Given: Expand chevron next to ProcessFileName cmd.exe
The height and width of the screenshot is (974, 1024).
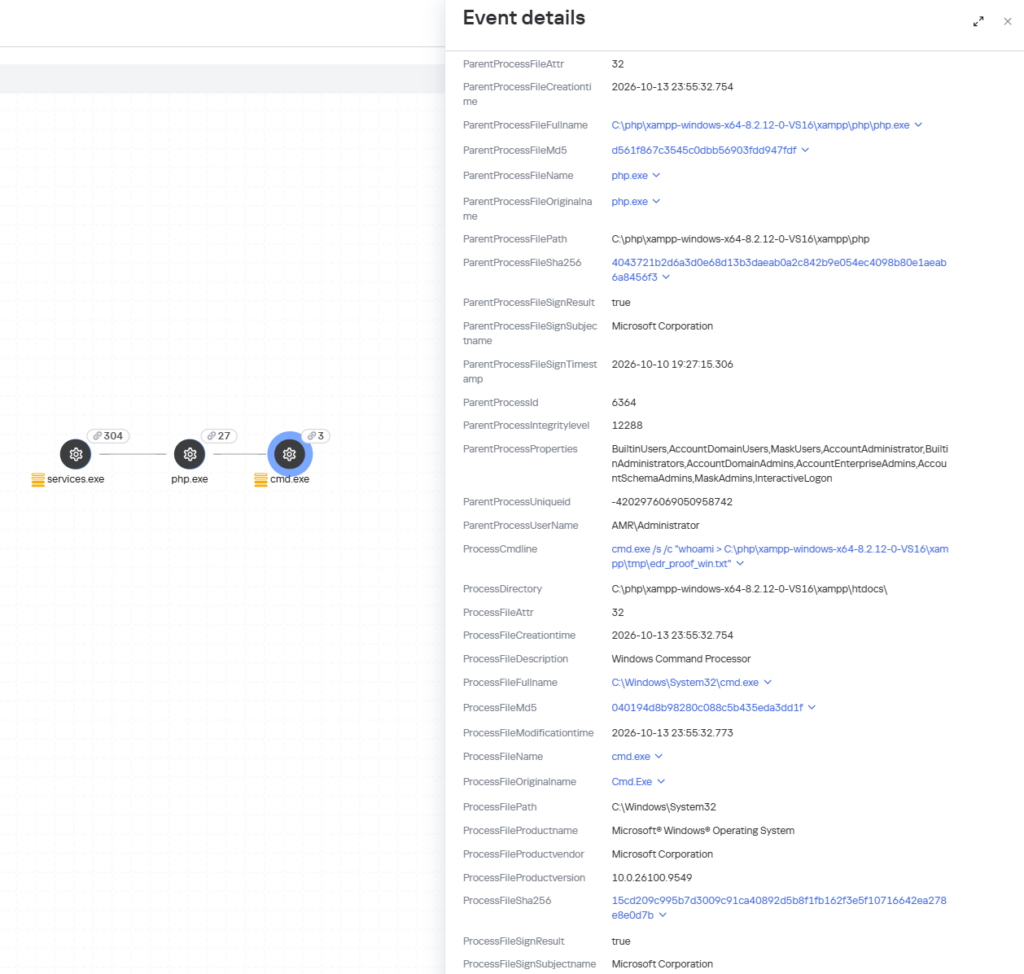Looking at the screenshot, I should click(658, 756).
